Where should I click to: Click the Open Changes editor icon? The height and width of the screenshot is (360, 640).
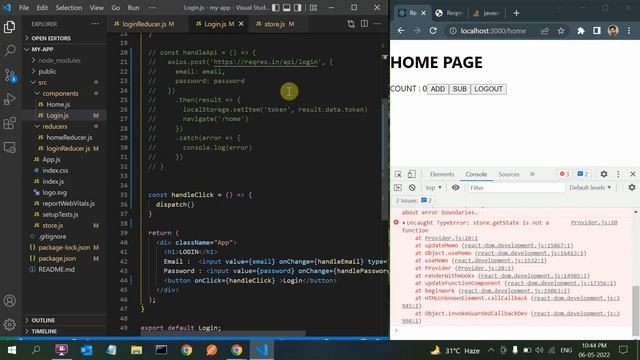351,24
